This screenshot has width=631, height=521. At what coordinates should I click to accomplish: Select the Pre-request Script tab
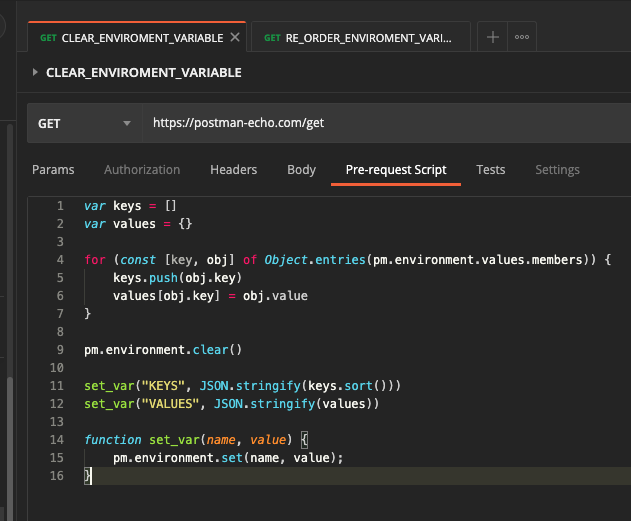click(396, 170)
